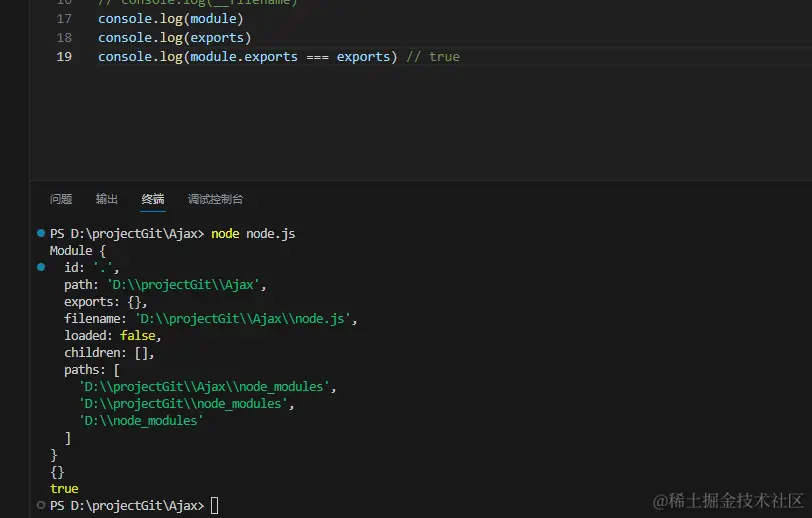
Task: Click the // true comment on line 19
Action: (433, 56)
